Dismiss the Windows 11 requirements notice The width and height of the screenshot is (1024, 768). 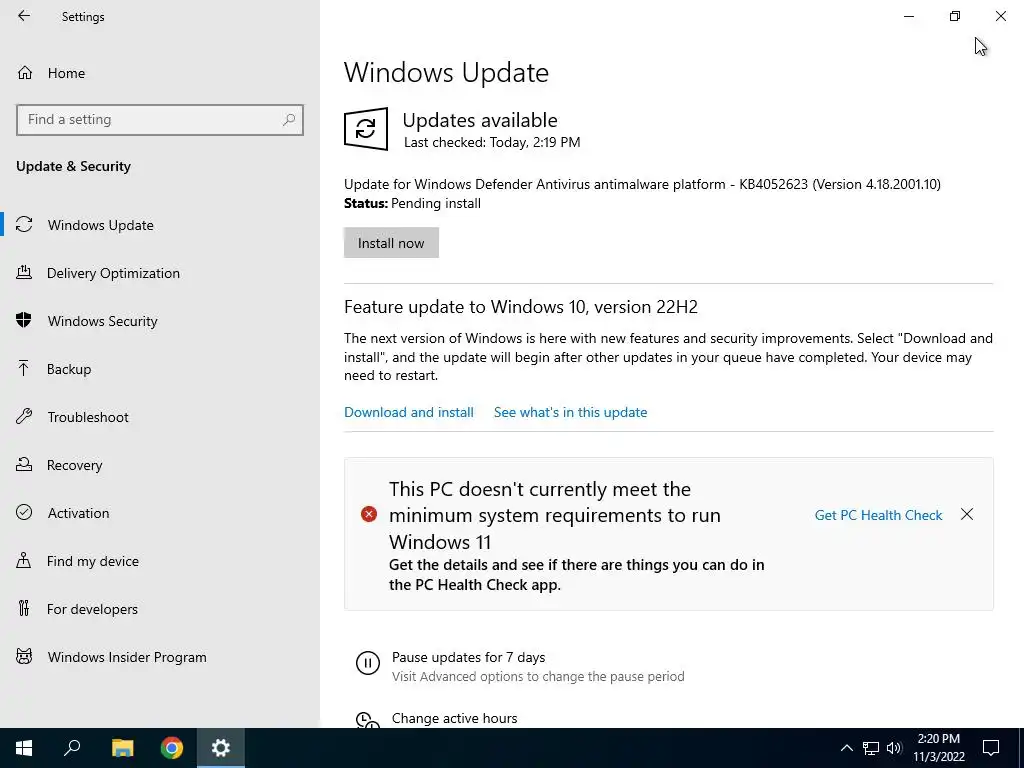click(x=967, y=515)
